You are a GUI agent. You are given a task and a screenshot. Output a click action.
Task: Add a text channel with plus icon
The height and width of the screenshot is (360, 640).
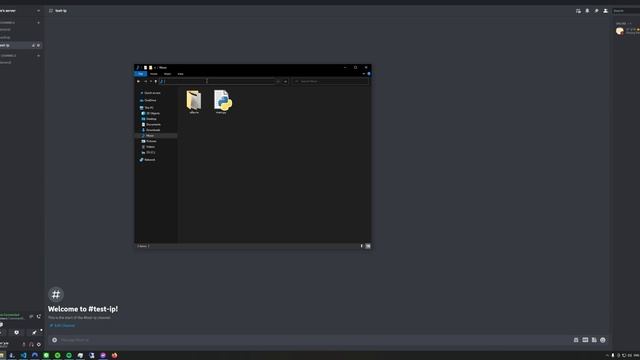[38, 23]
